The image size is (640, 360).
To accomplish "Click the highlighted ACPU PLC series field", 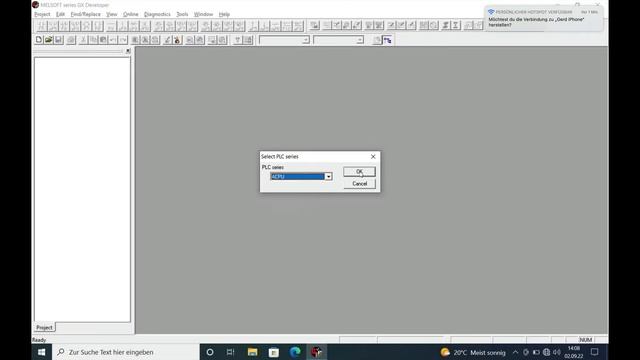I will click(x=298, y=176).
